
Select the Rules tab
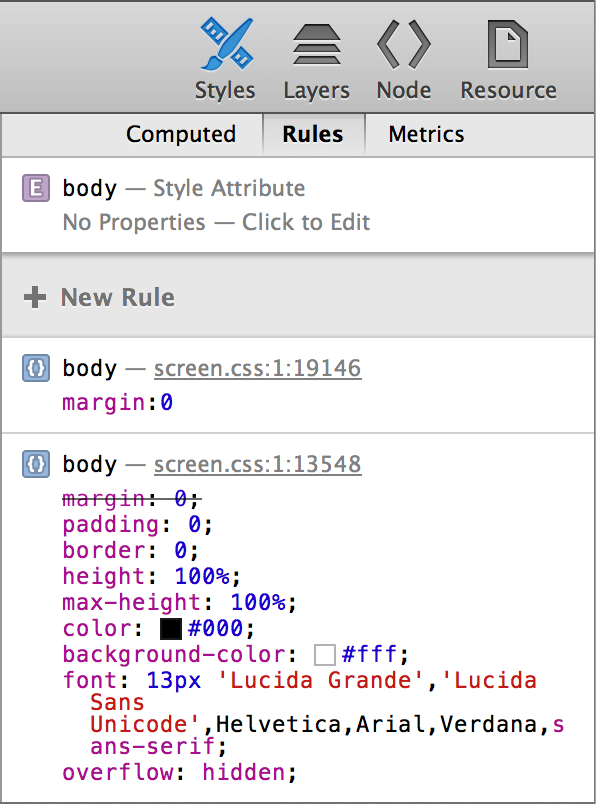click(313, 134)
